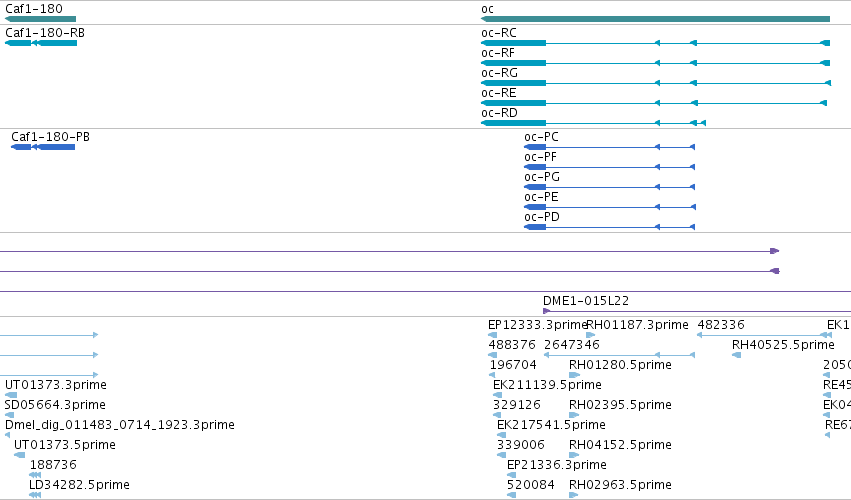Choose the RH04152.5prime label
The image size is (851, 500).
(620, 445)
